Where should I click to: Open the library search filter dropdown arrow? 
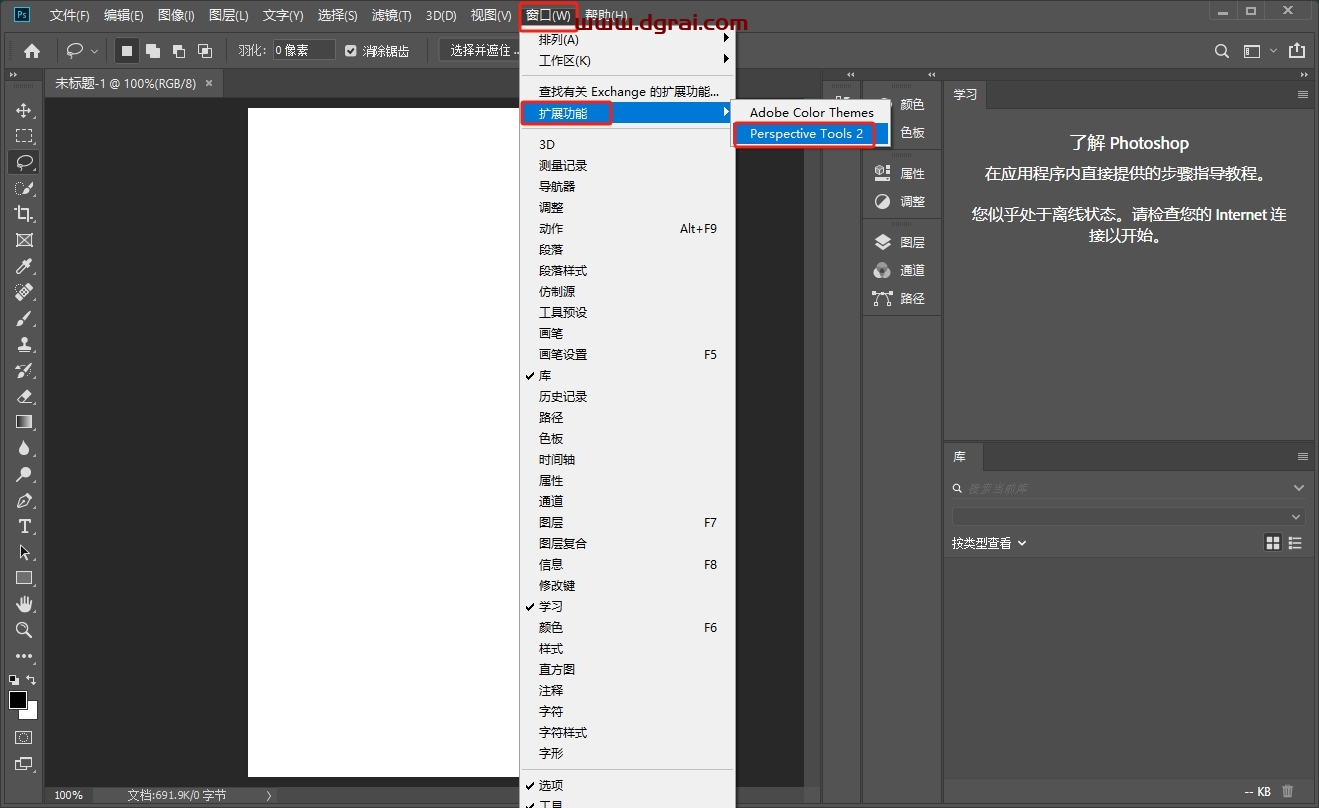pos(1298,488)
